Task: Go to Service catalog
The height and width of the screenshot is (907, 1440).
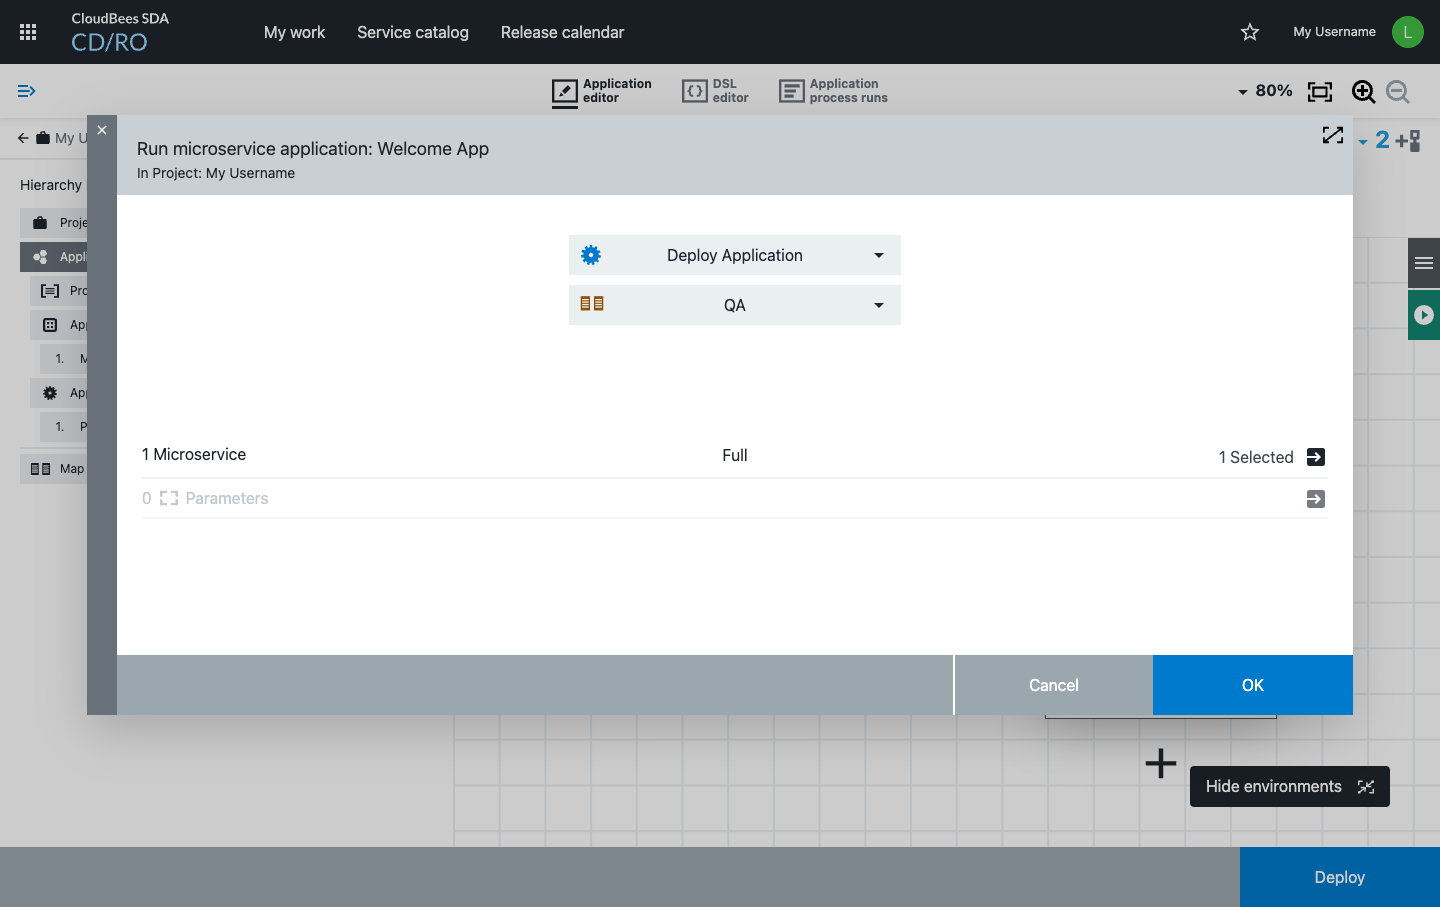Action: coord(412,32)
